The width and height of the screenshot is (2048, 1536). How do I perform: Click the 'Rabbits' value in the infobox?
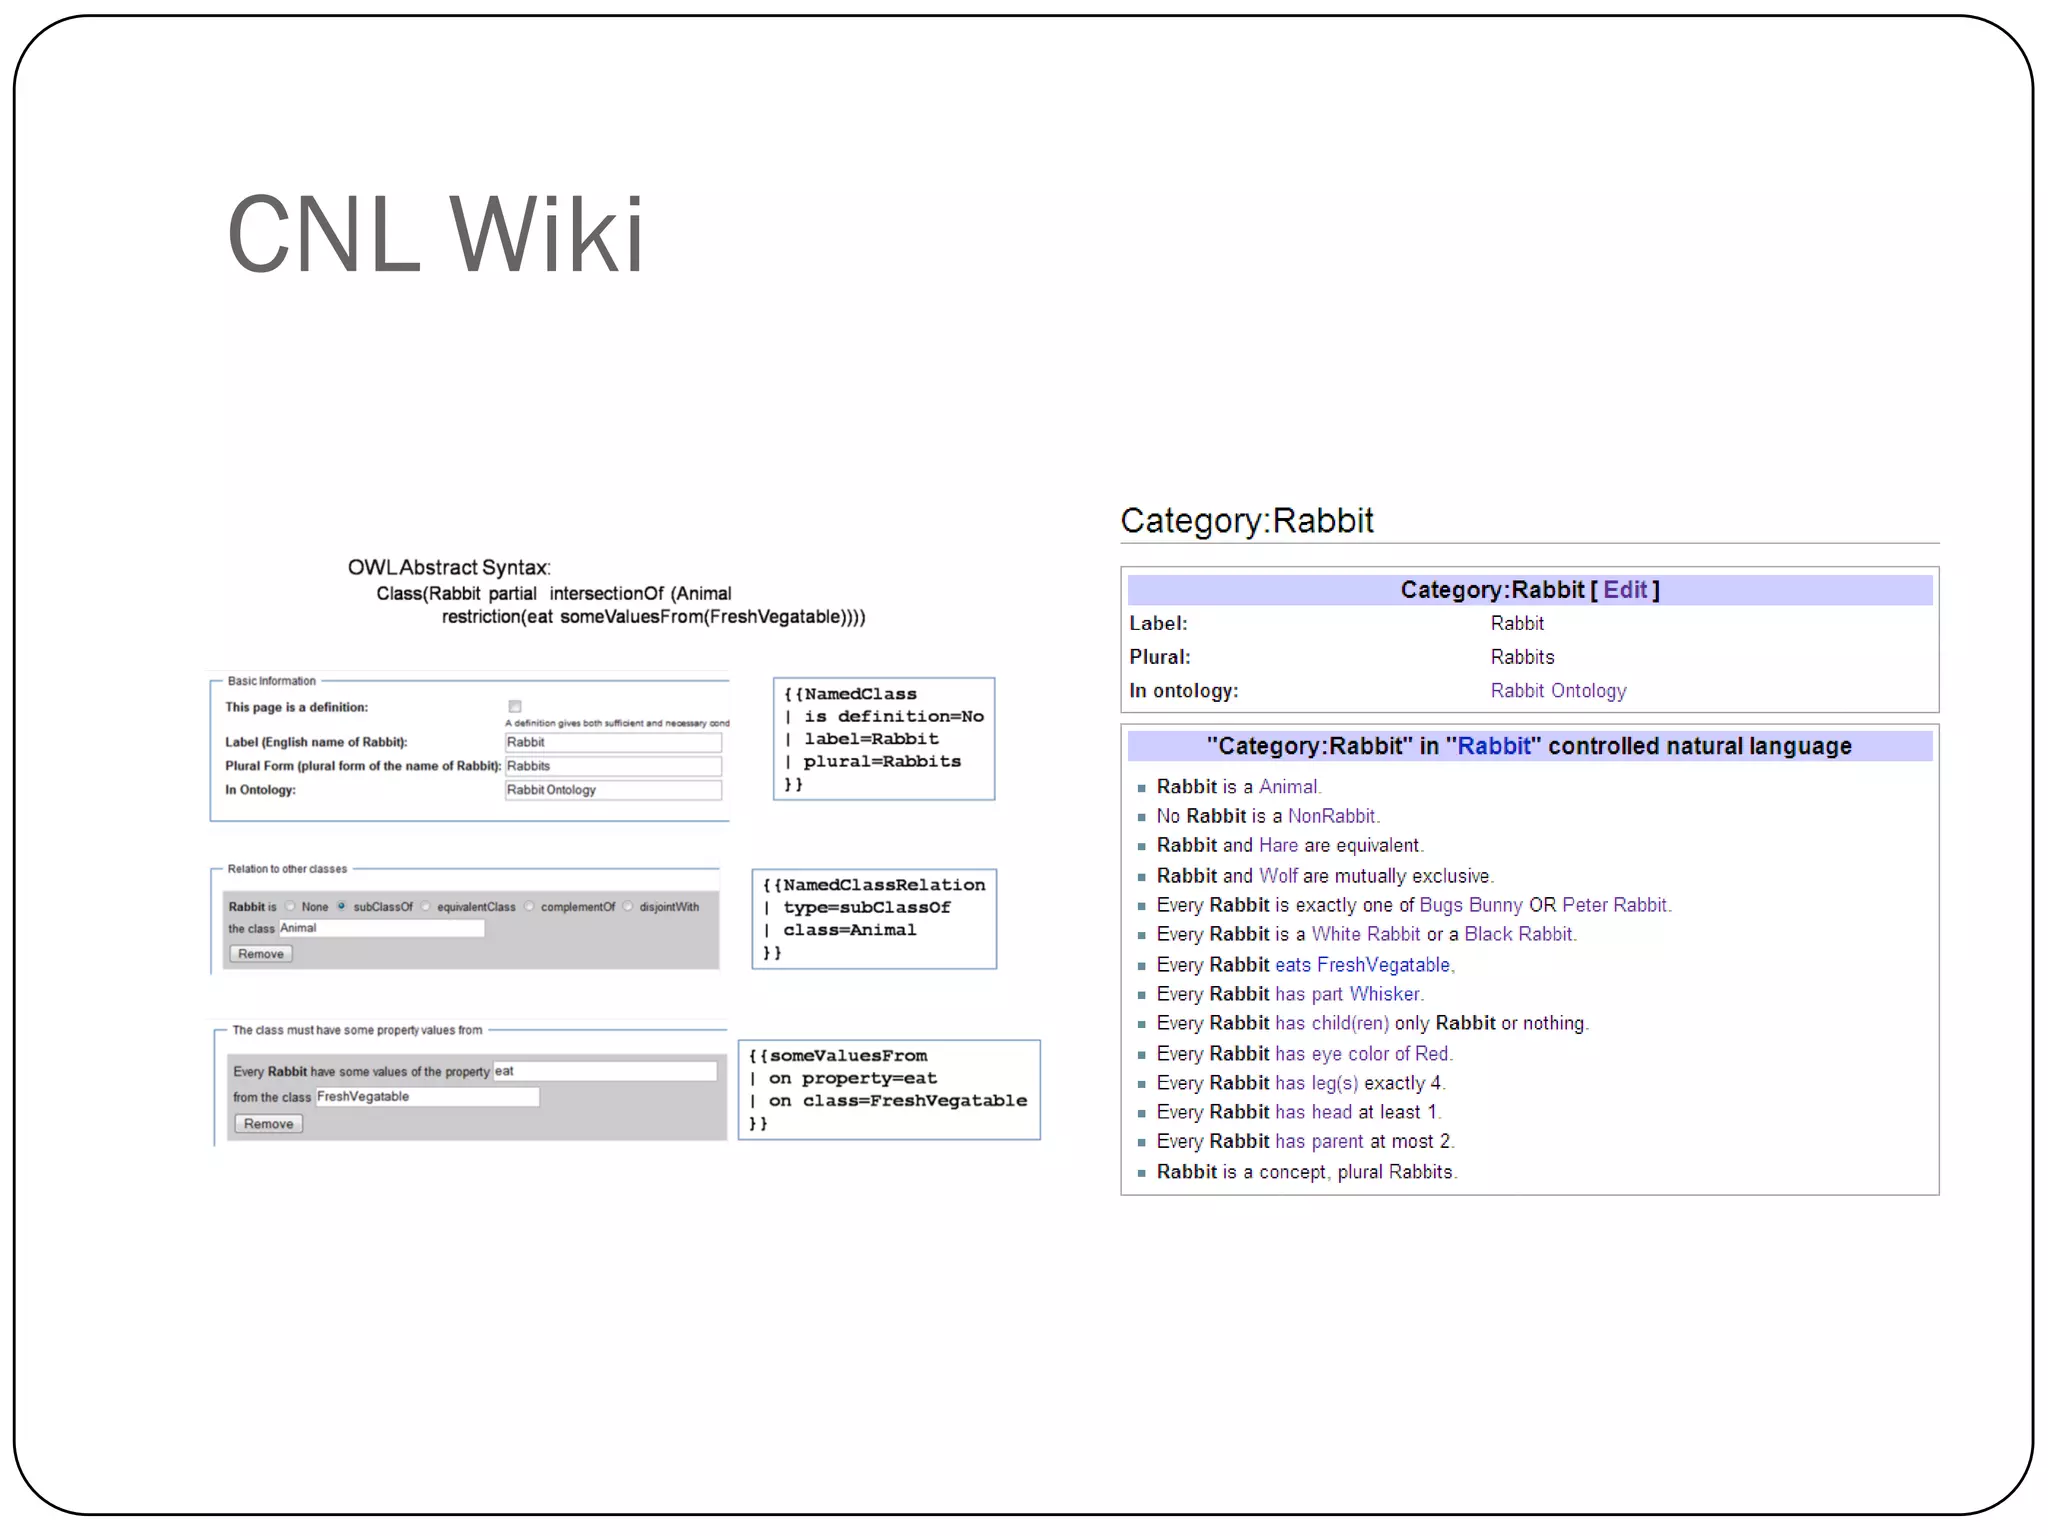coord(1522,657)
